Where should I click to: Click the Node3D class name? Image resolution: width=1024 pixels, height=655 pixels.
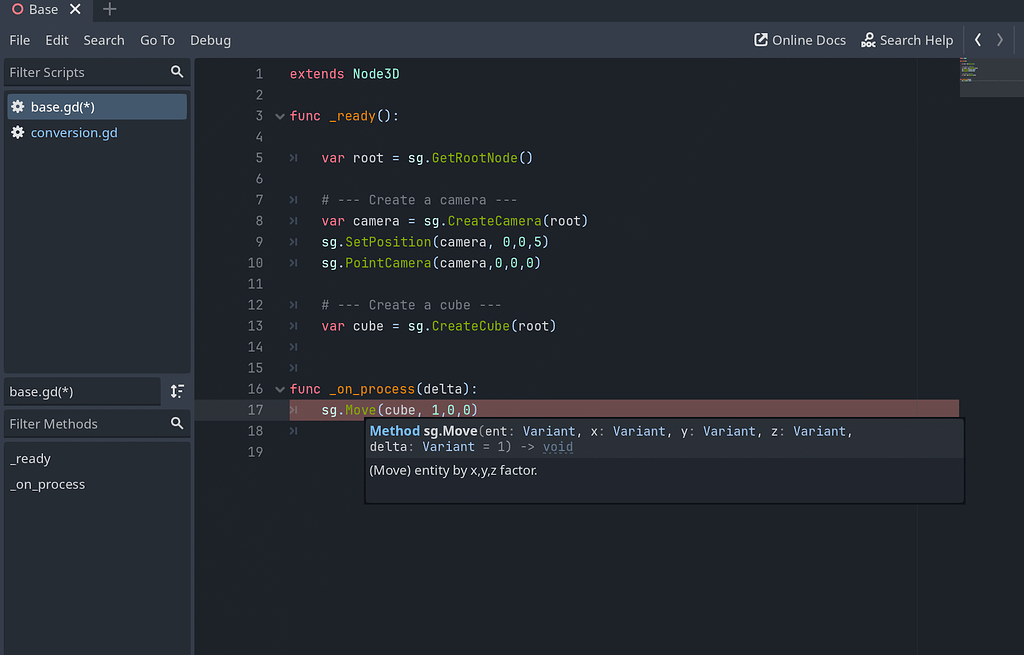pyautogui.click(x=376, y=74)
